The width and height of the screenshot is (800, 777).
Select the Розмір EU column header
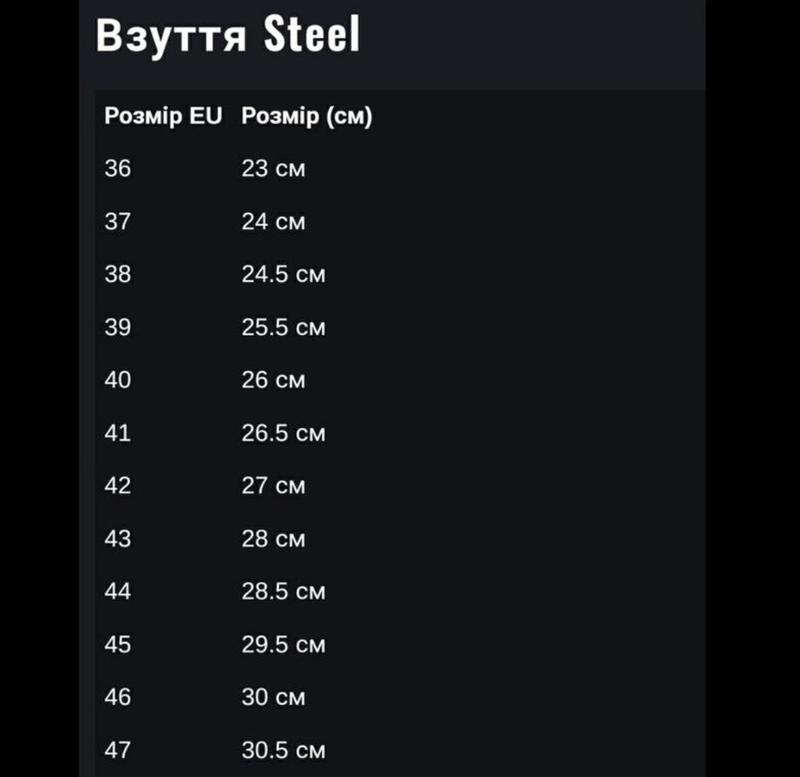(x=163, y=116)
